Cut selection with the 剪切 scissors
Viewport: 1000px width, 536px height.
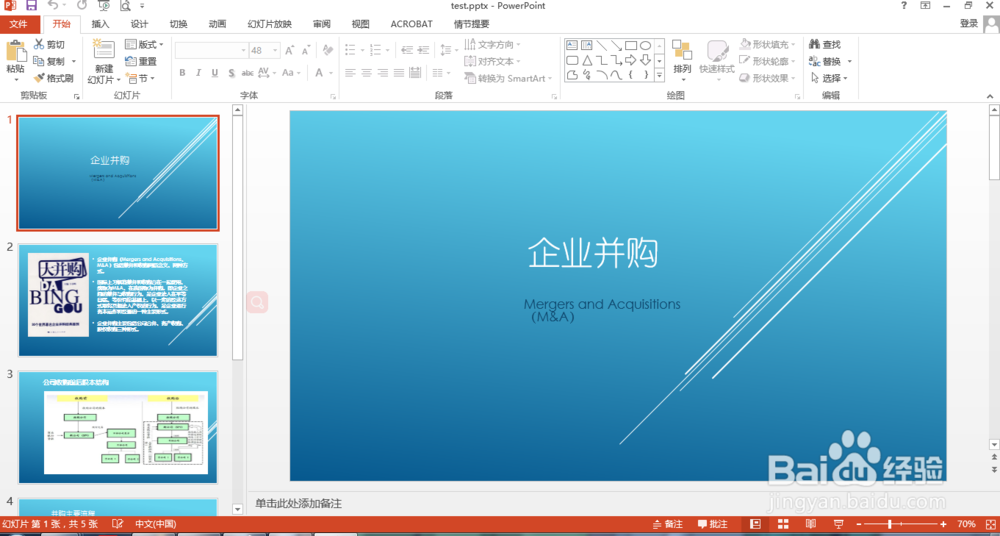click(50, 45)
